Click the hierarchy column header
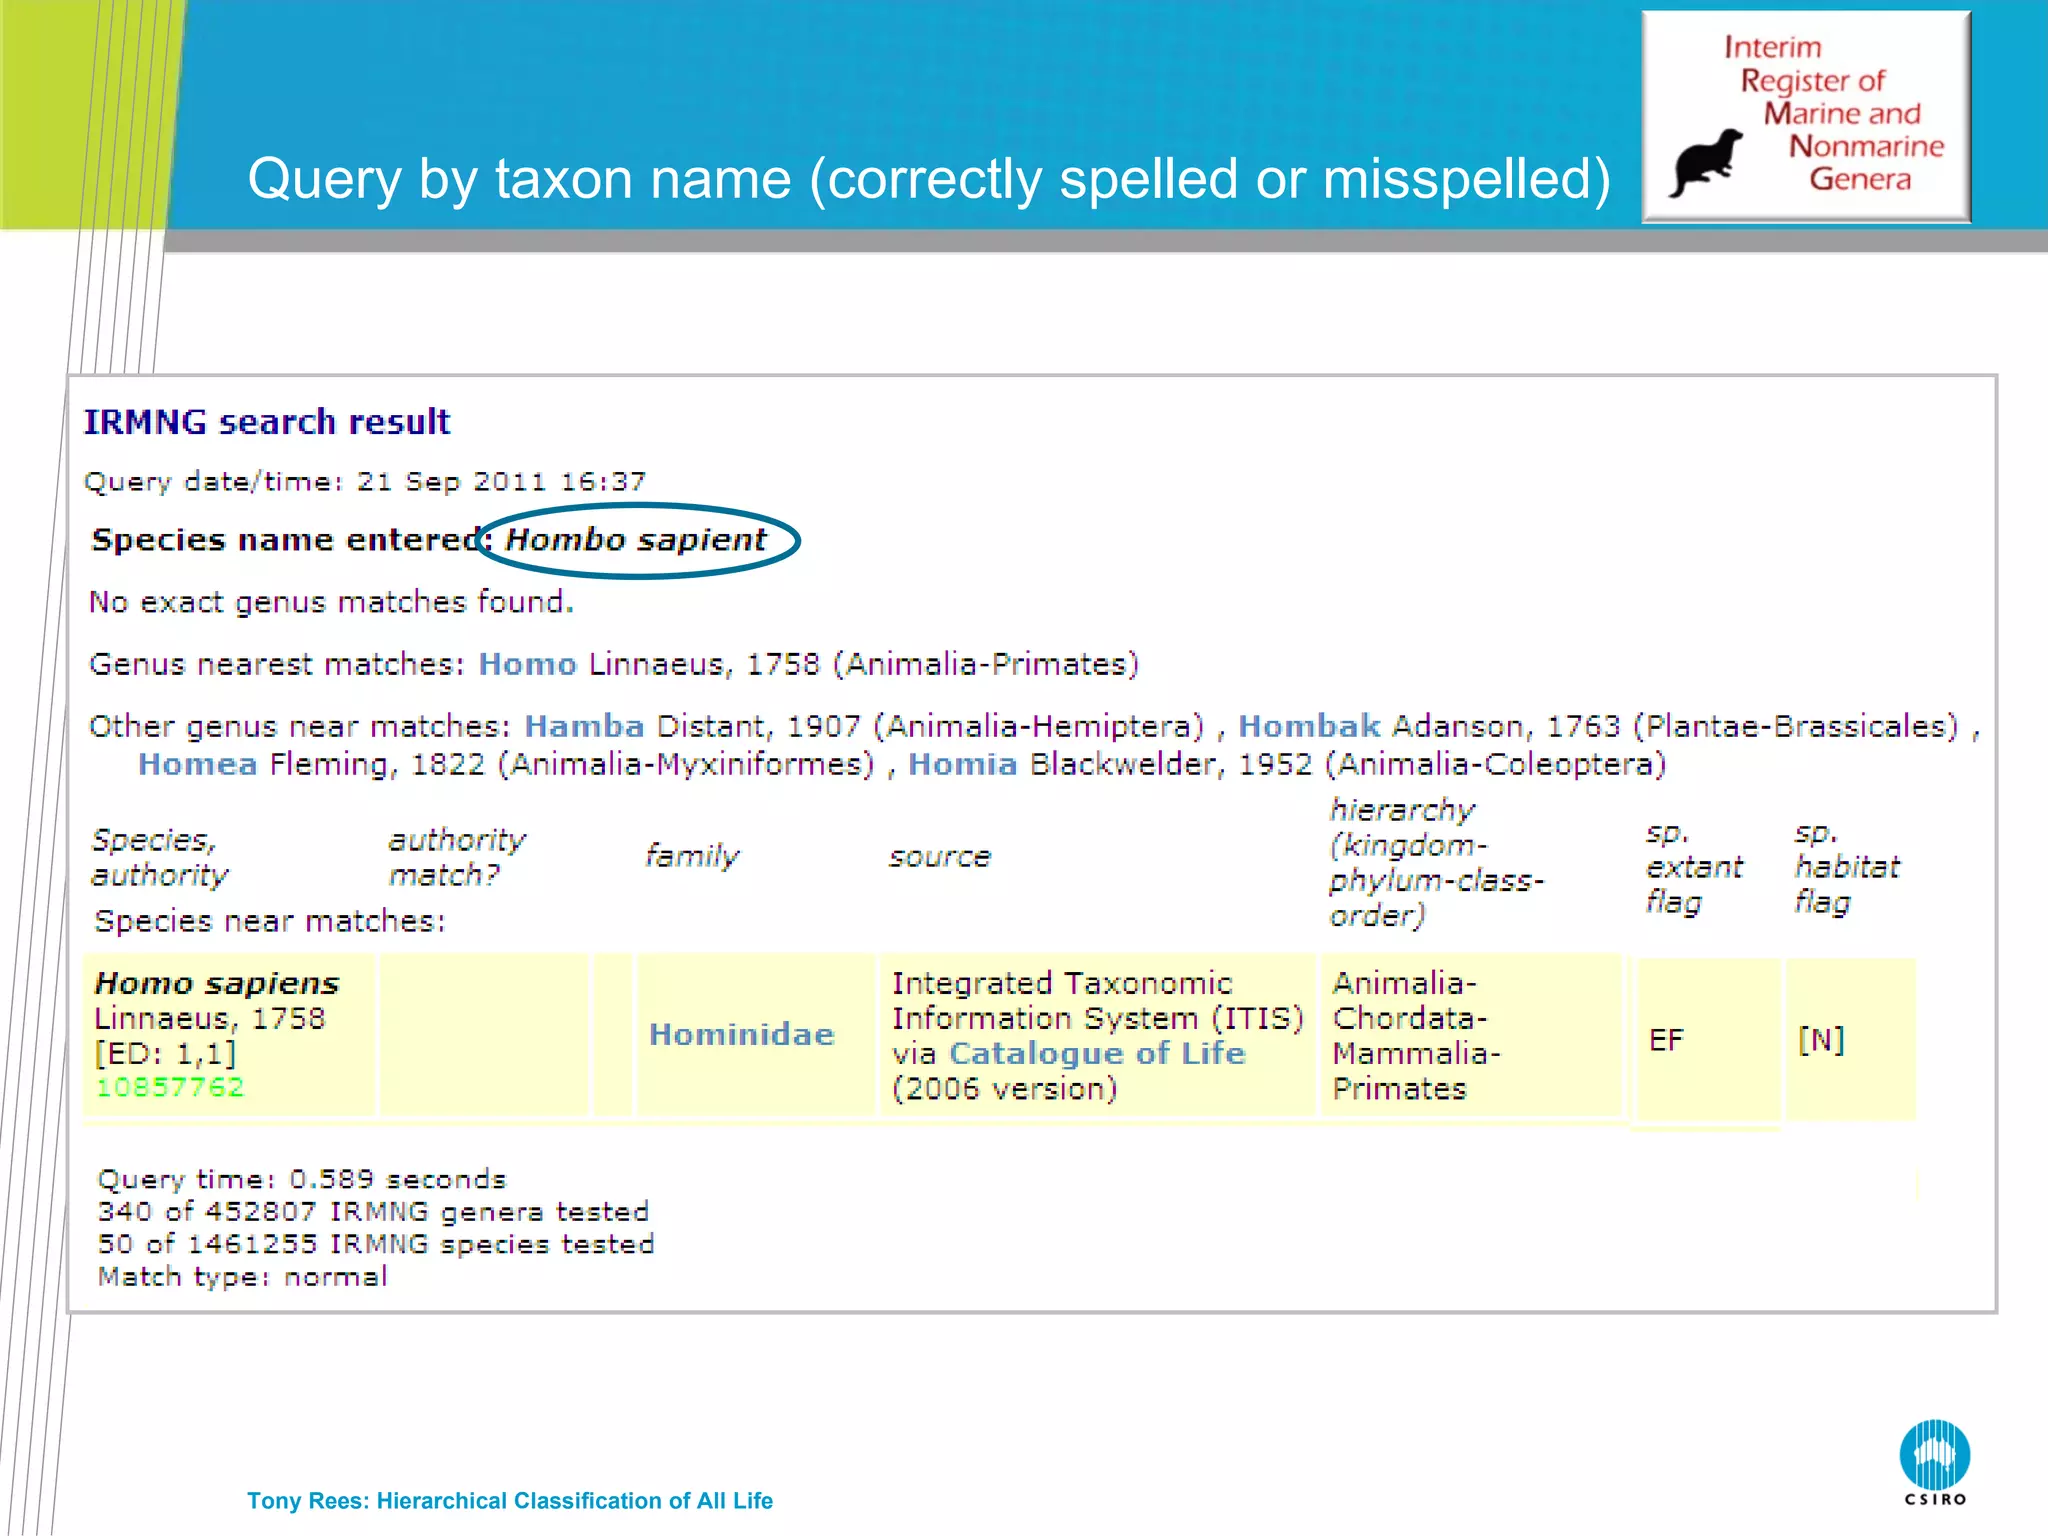The width and height of the screenshot is (2048, 1536). coord(1436,863)
